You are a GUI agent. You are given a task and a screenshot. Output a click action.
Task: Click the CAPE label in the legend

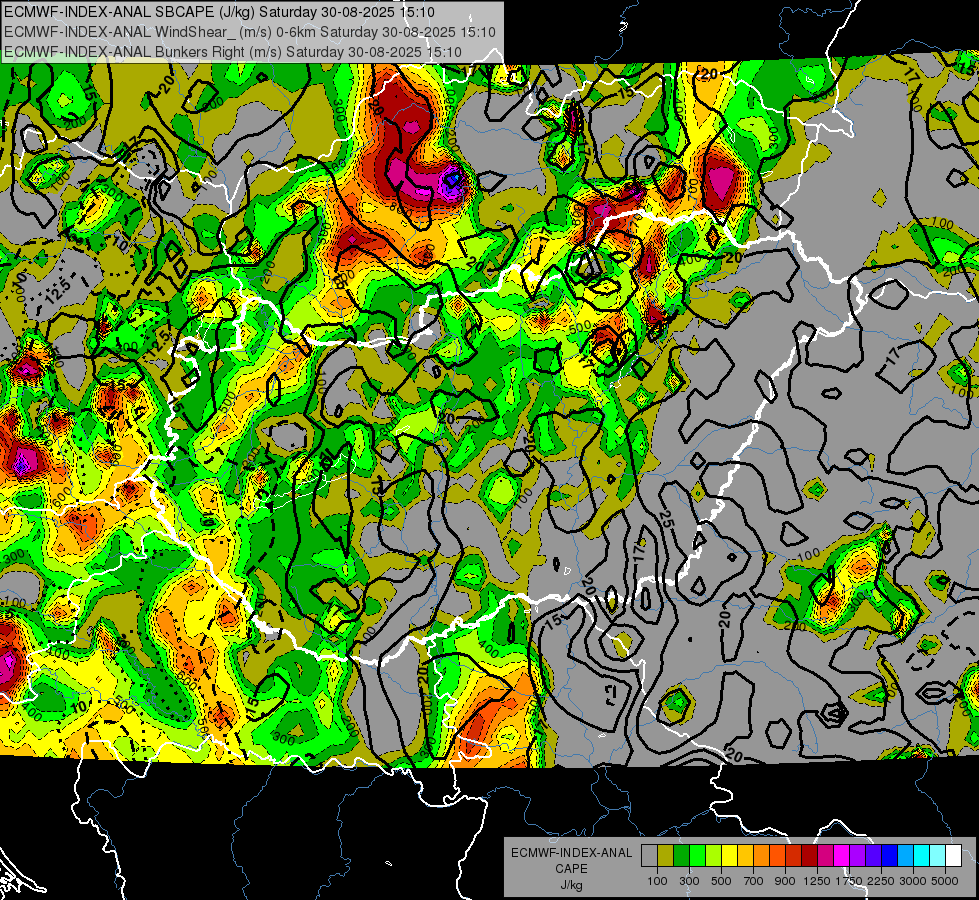571,868
